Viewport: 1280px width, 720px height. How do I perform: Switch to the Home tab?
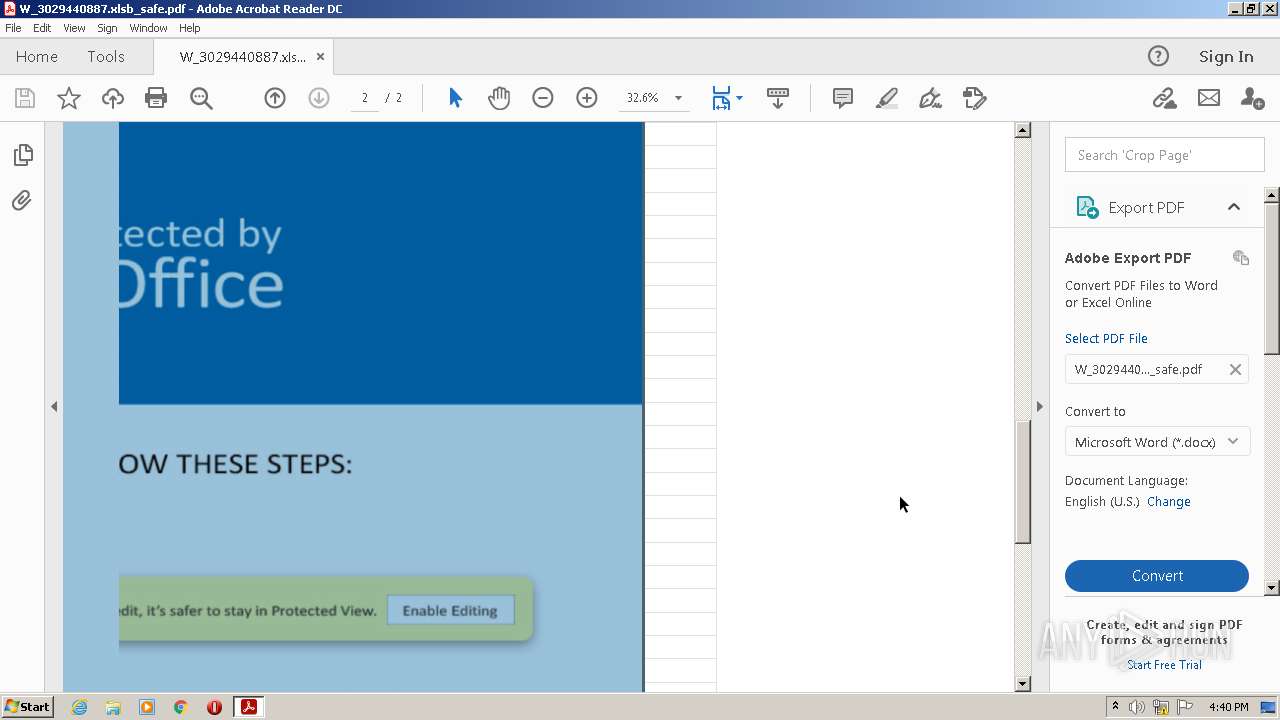pyautogui.click(x=37, y=56)
